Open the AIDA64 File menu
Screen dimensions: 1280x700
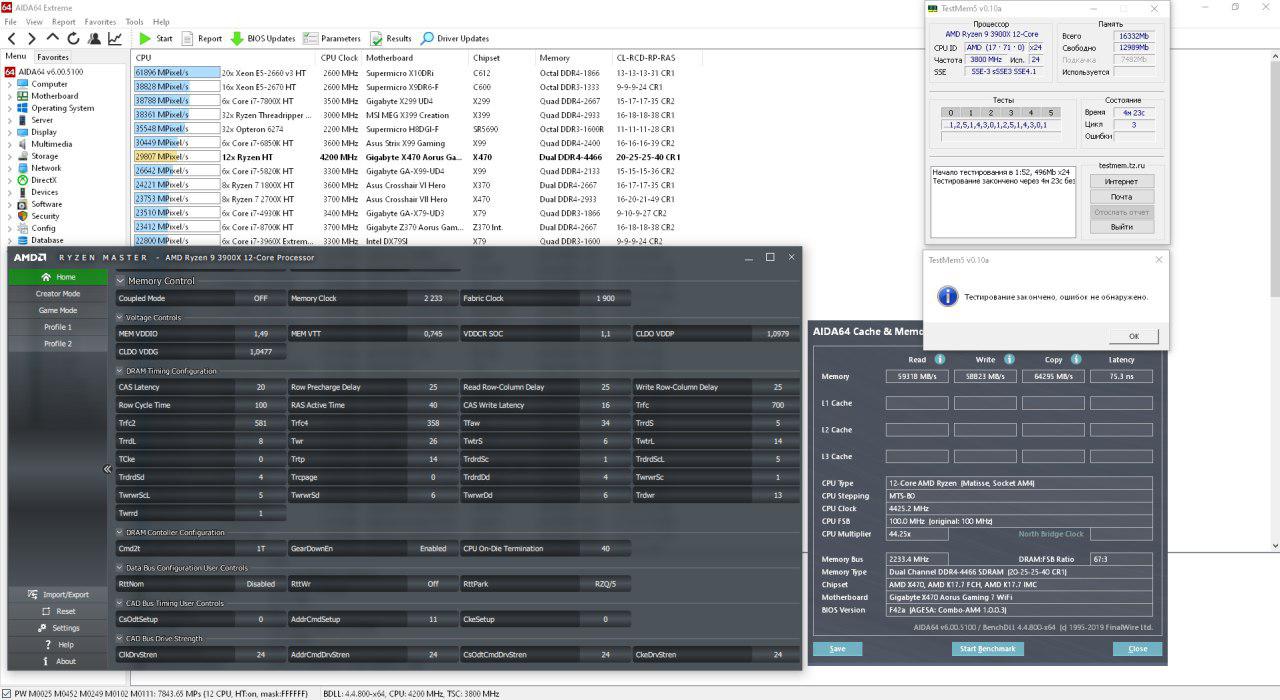pos(10,21)
